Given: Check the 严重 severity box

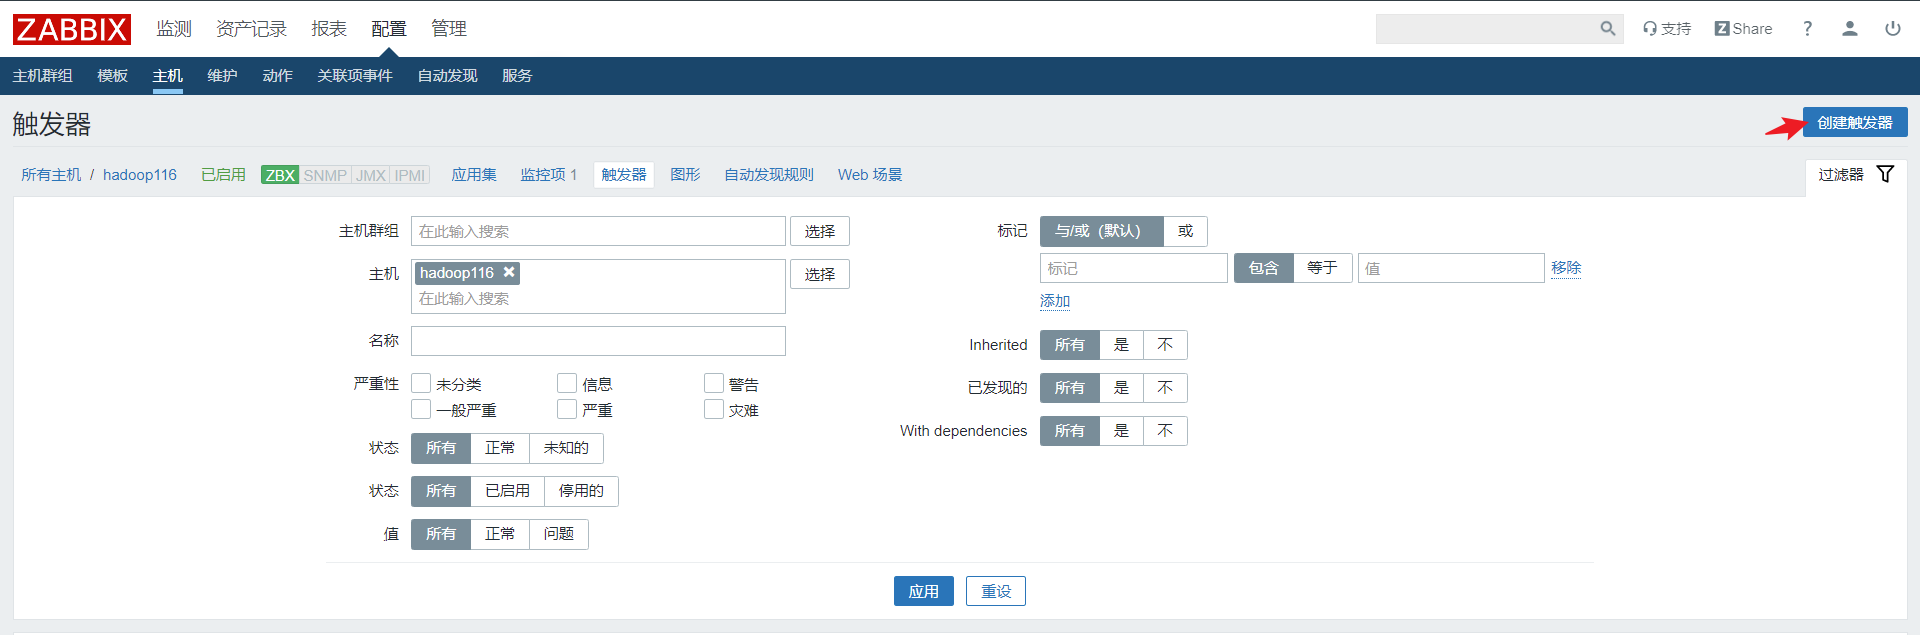Looking at the screenshot, I should pos(567,409).
